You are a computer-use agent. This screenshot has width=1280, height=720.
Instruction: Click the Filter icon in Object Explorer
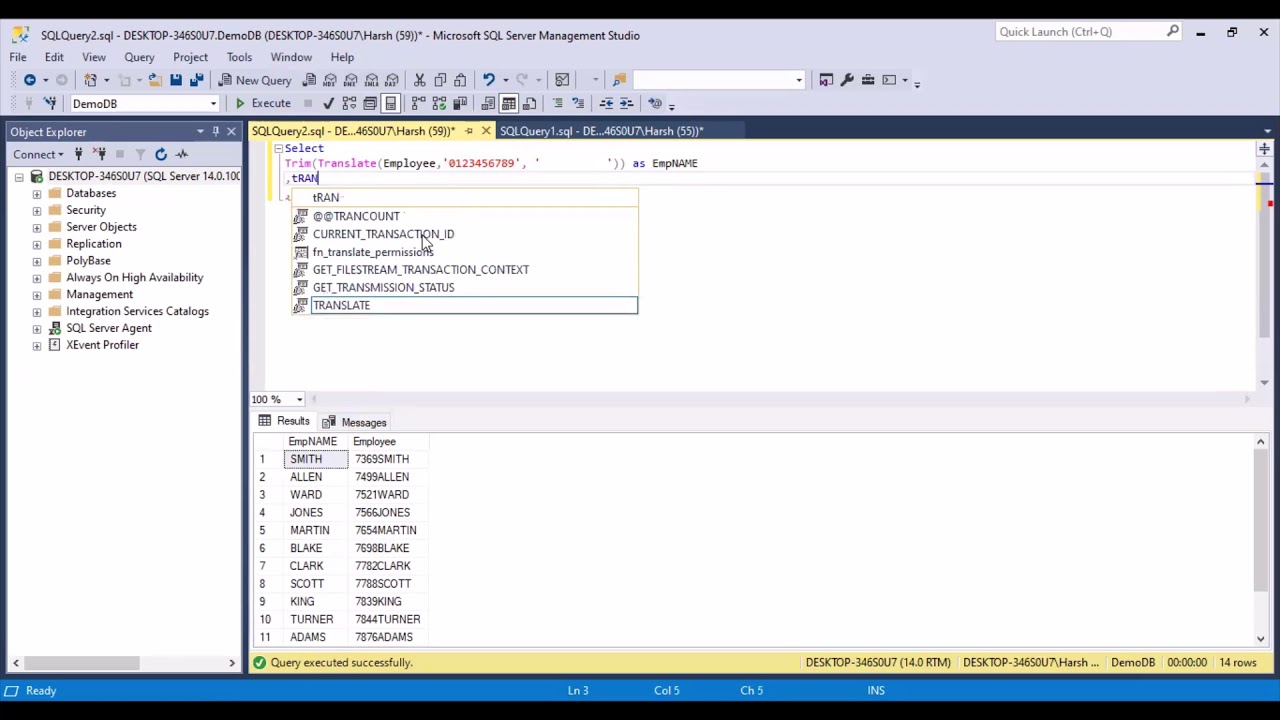click(140, 154)
